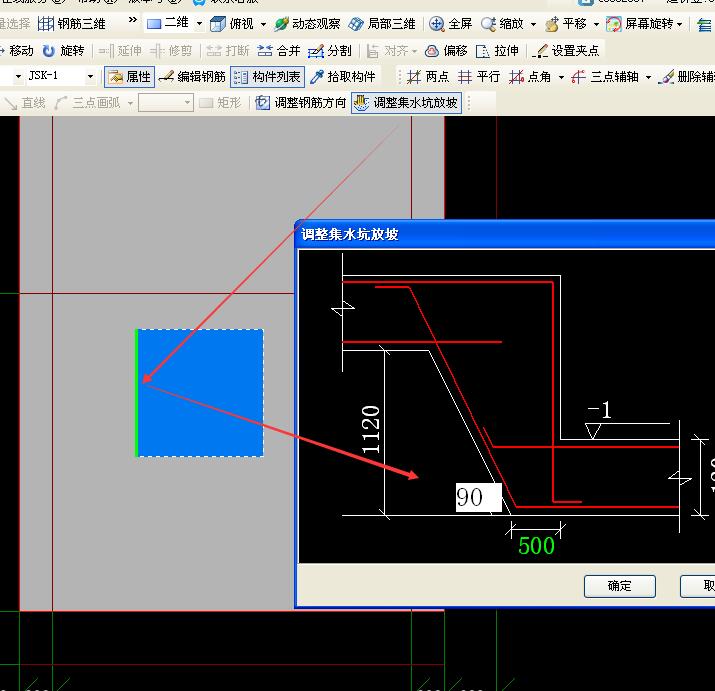Click the 屏幕旋转 screen rotation tool

(x=639, y=24)
